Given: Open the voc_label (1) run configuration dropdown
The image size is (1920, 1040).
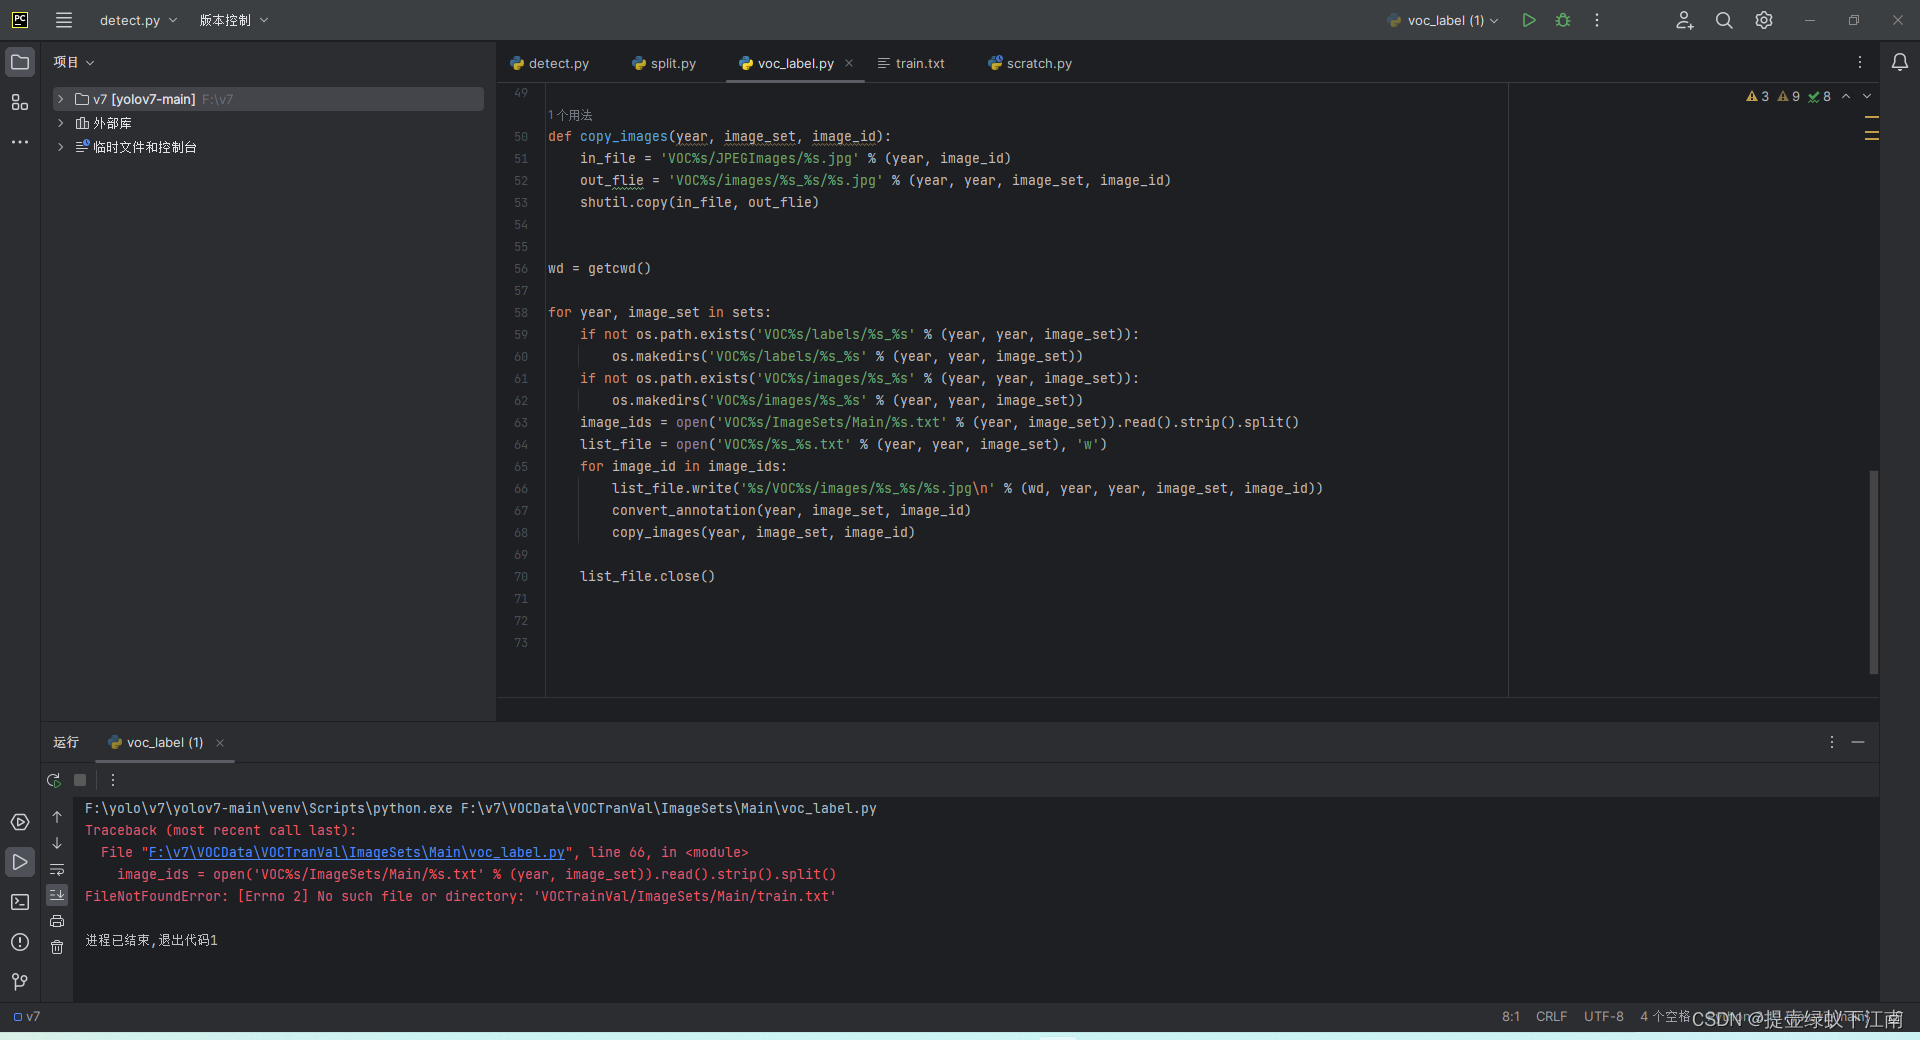Looking at the screenshot, I should pos(1443,19).
